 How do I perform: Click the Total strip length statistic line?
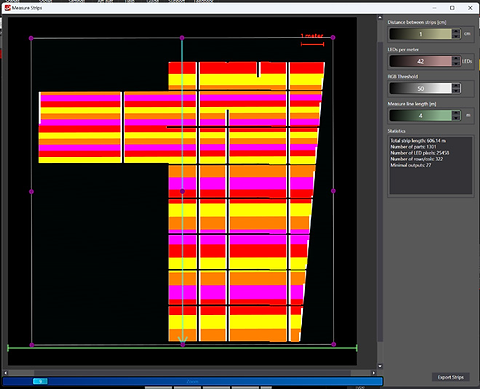tap(418, 141)
